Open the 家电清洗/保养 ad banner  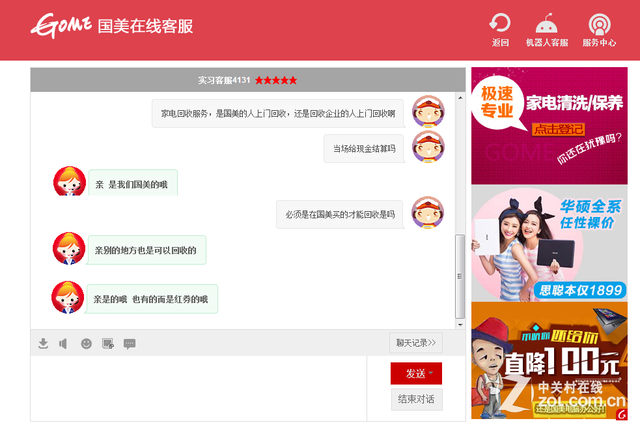tap(549, 126)
